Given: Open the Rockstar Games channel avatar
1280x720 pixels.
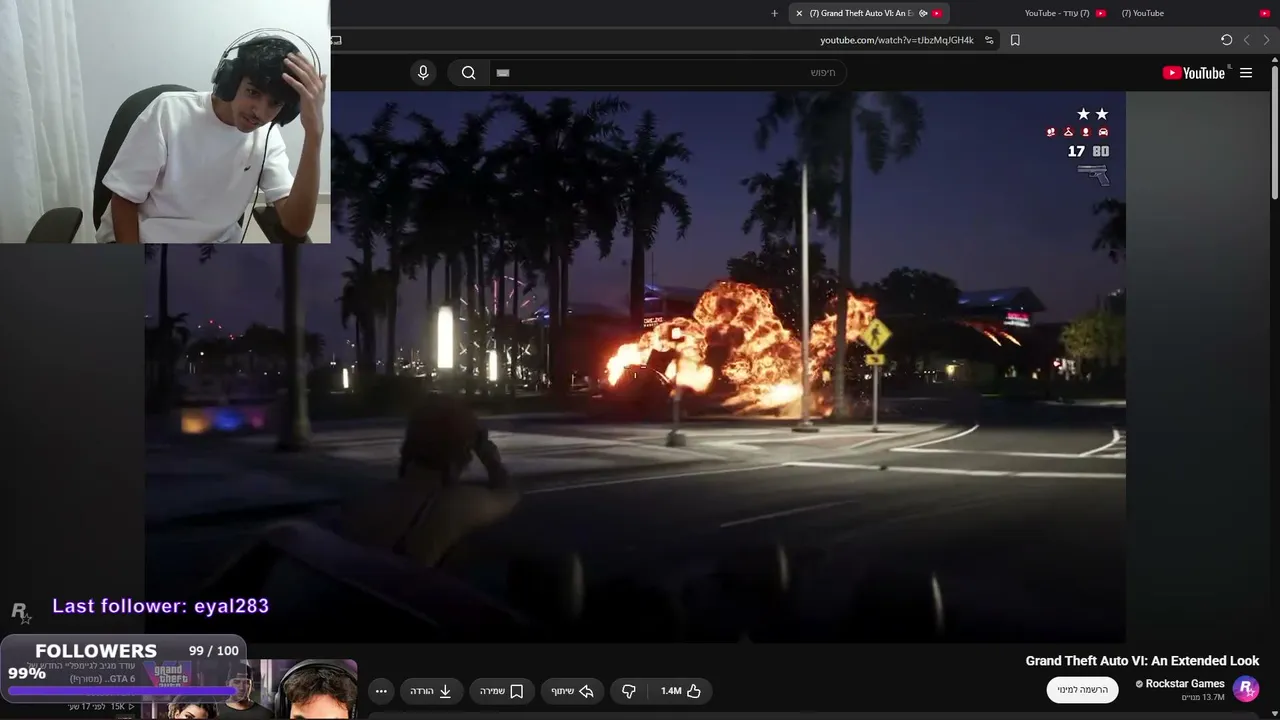Looking at the screenshot, I should click(1246, 689).
